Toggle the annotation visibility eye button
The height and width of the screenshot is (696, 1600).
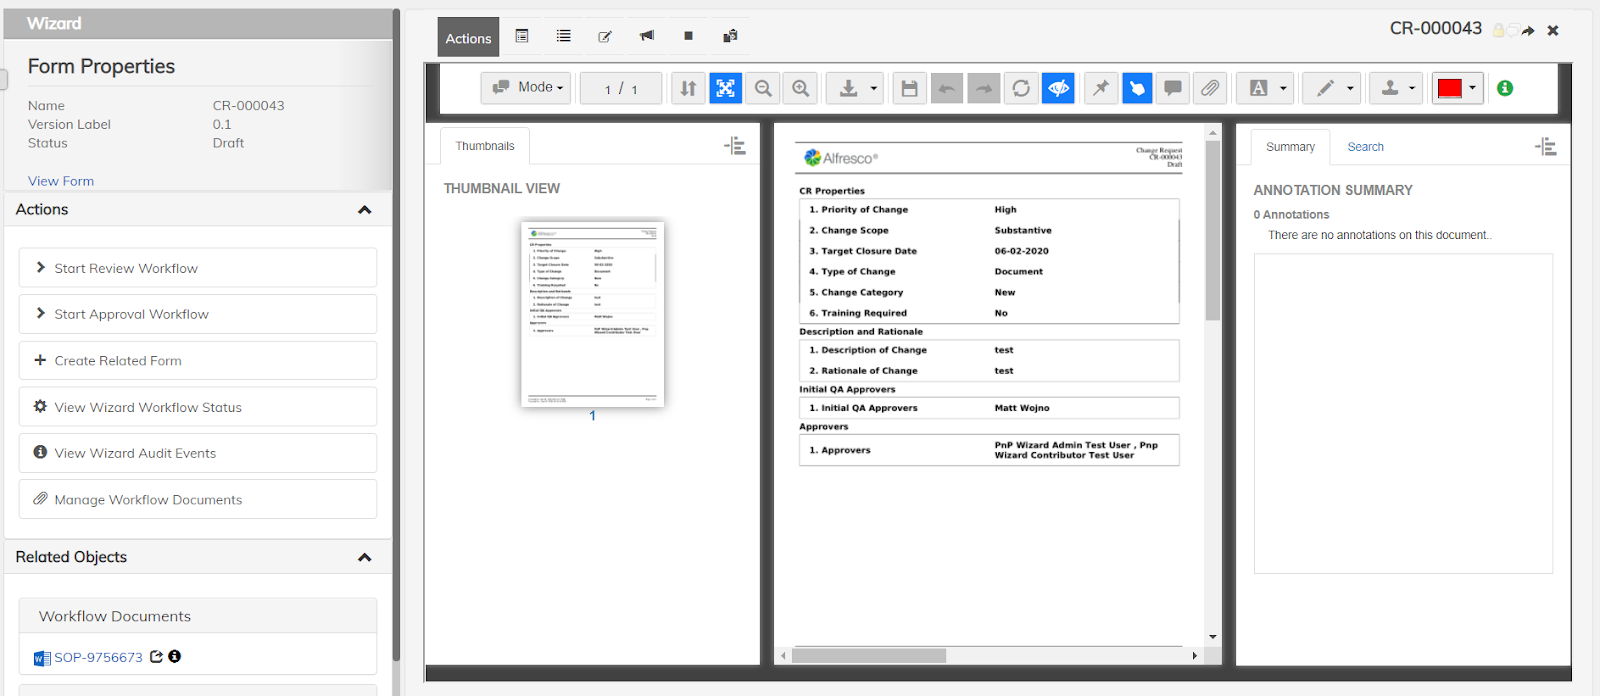pos(1058,88)
